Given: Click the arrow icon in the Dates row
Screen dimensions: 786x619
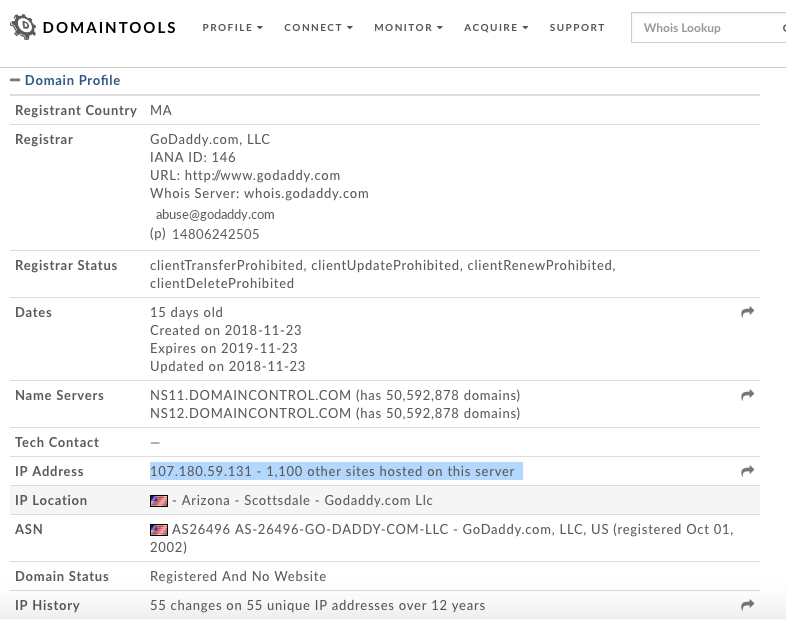Looking at the screenshot, I should click(x=747, y=313).
